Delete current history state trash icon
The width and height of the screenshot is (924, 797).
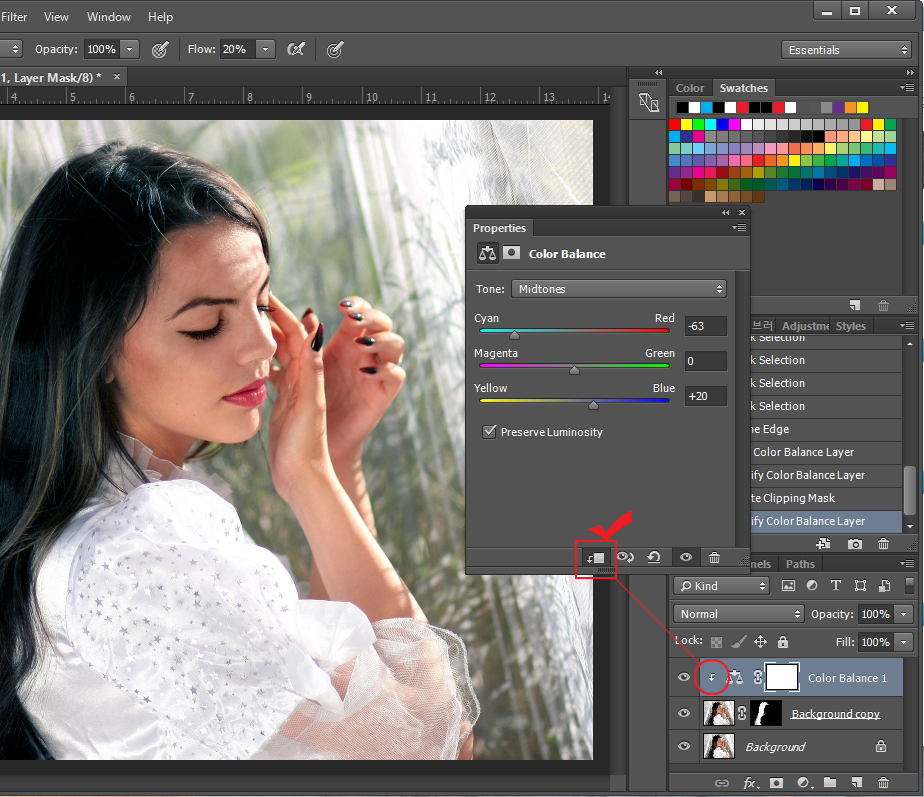pos(883,544)
